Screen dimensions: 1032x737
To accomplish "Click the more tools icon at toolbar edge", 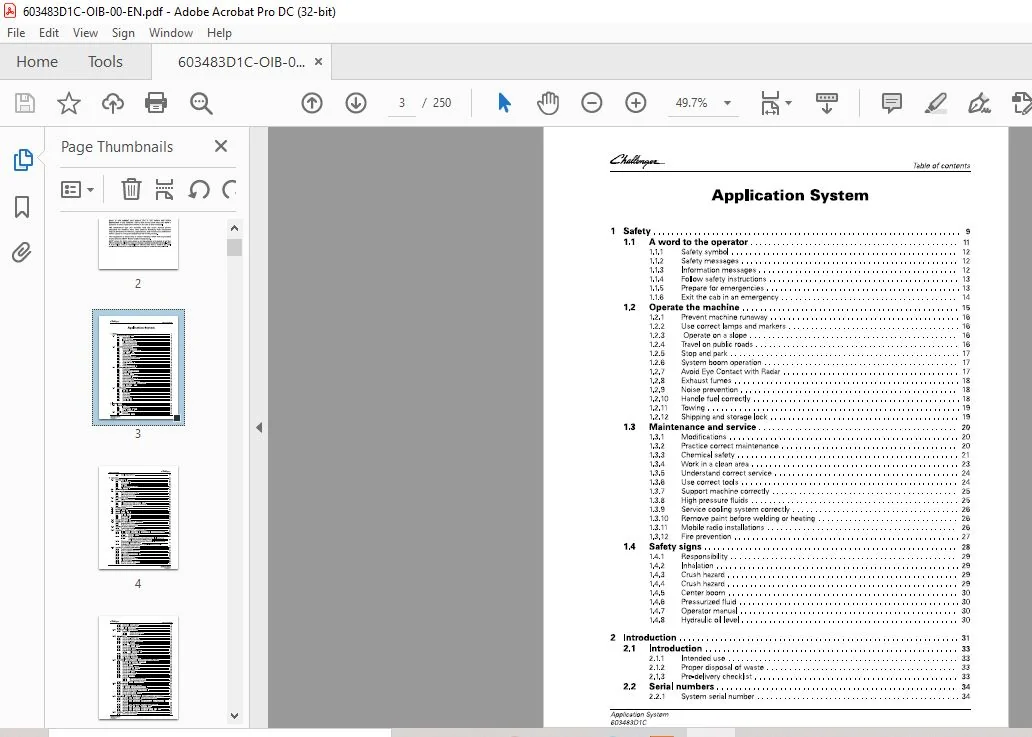I will (x=1021, y=103).
